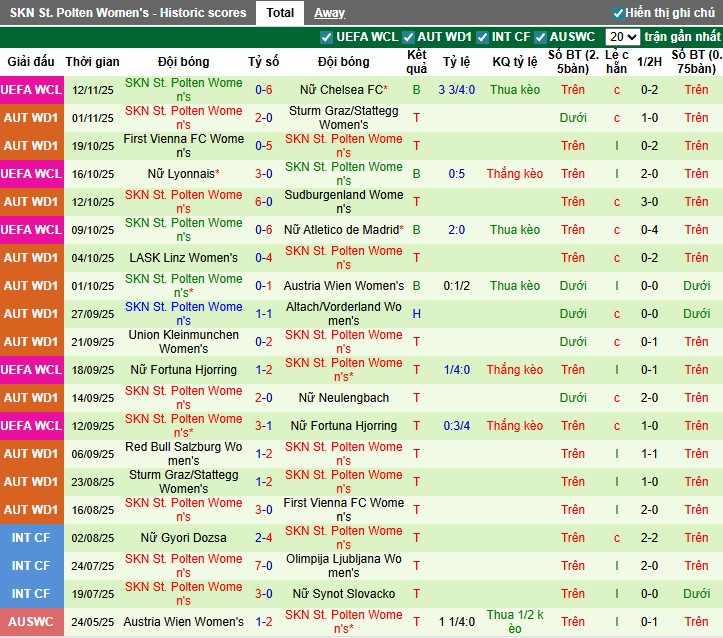
Task: Click the 3 3/4:0 odds value
Action: click(x=456, y=90)
